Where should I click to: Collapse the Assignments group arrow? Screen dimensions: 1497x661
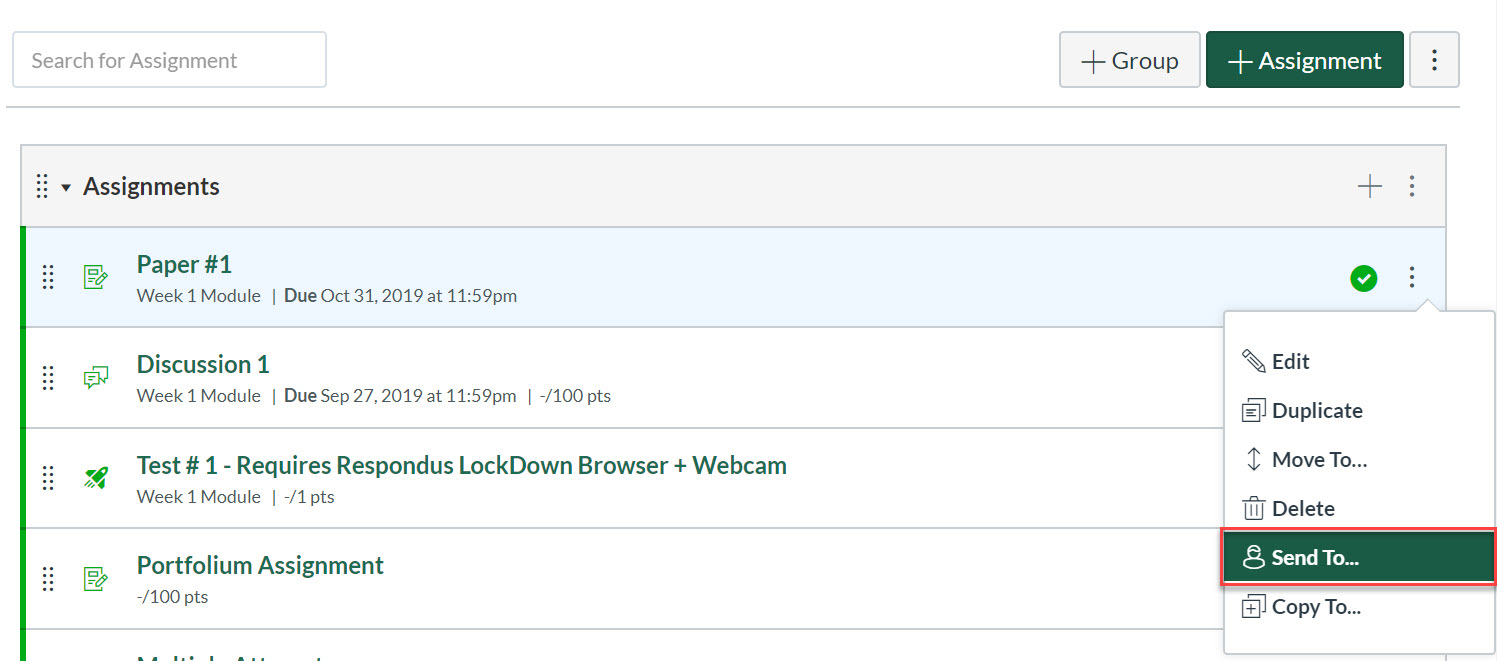click(66, 187)
